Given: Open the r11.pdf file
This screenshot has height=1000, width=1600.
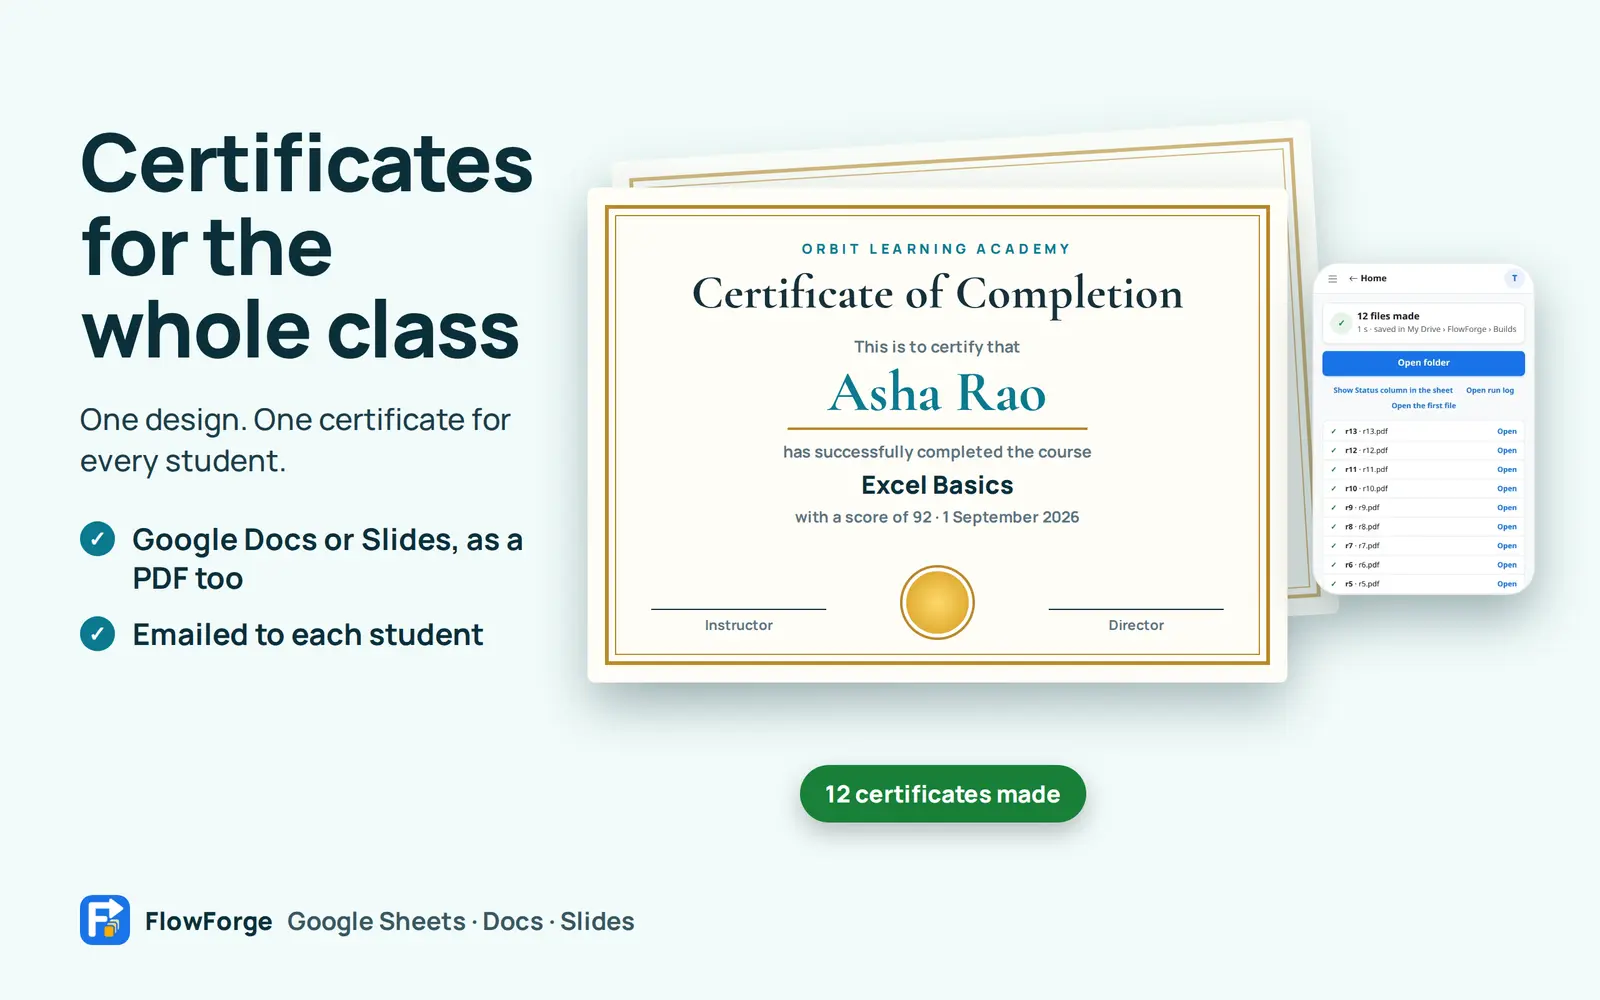Looking at the screenshot, I should pyautogui.click(x=1507, y=470).
